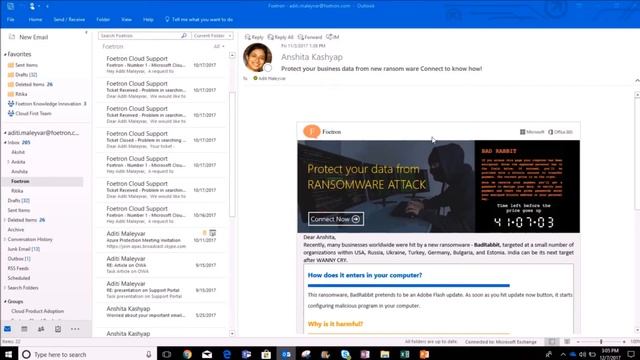
Task: Open the File menu
Action: [11, 20]
